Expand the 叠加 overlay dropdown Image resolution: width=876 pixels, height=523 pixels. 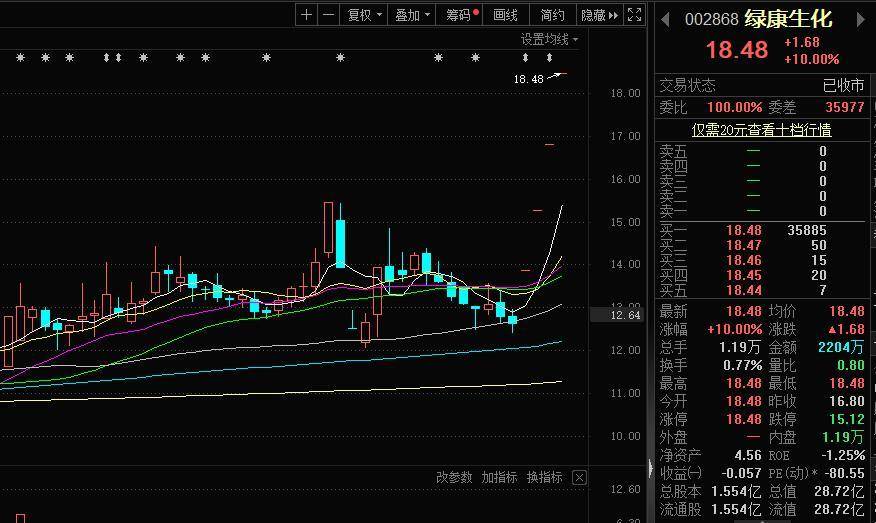pos(412,15)
